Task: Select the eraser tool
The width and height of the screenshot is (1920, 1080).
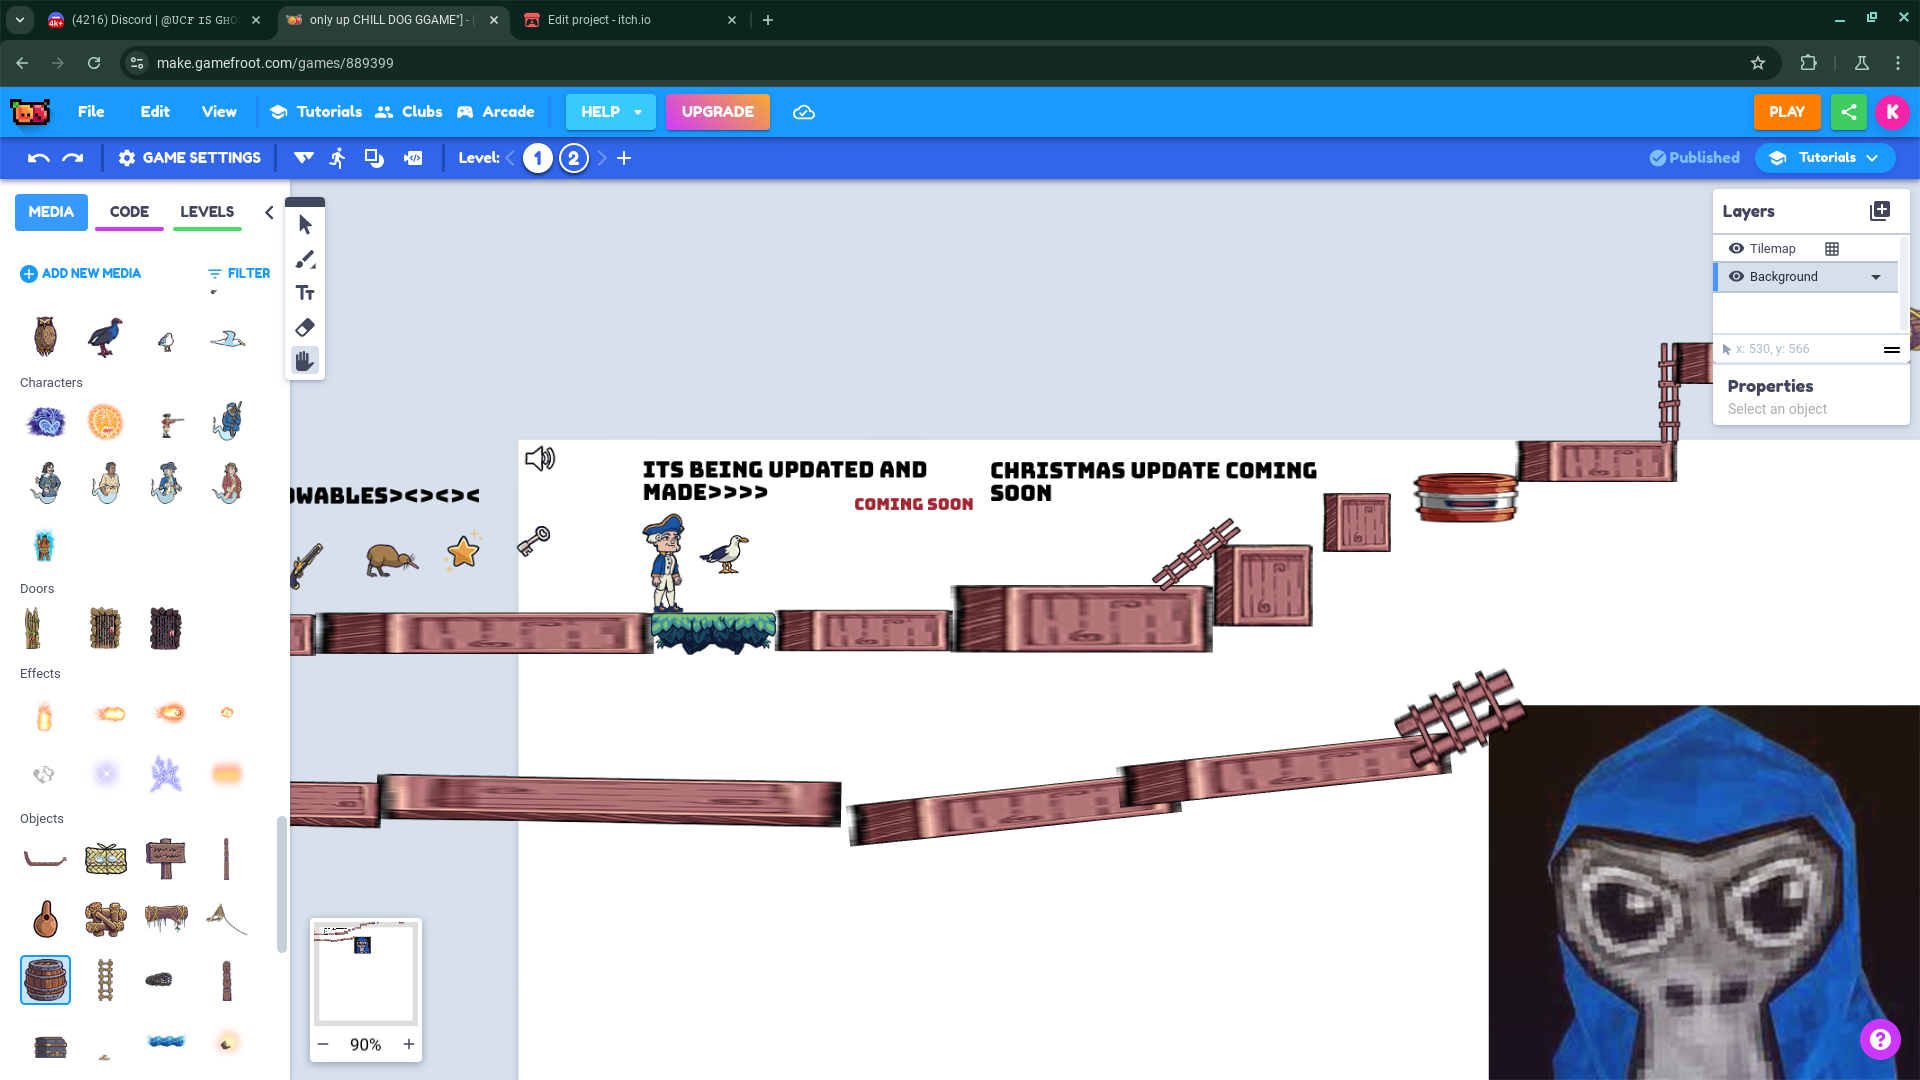Action: tap(305, 327)
